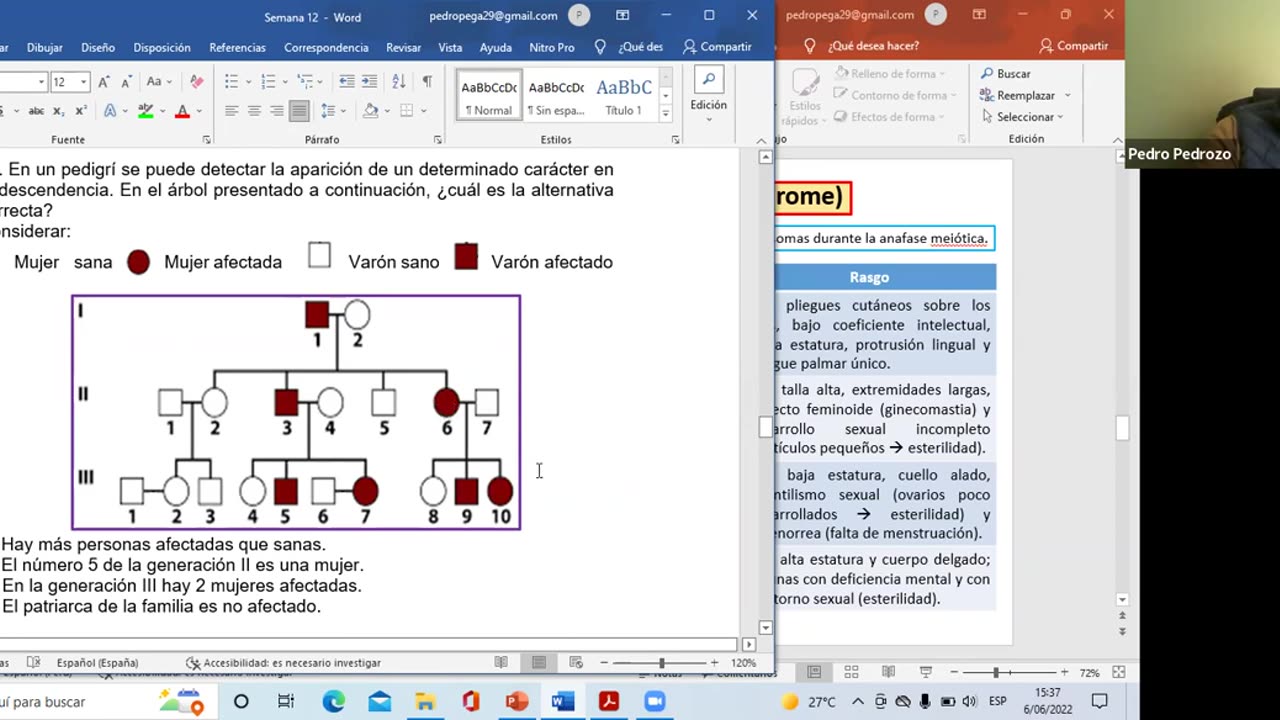Open Diseño tab
Viewport: 1280px width, 720px height.
(98, 47)
